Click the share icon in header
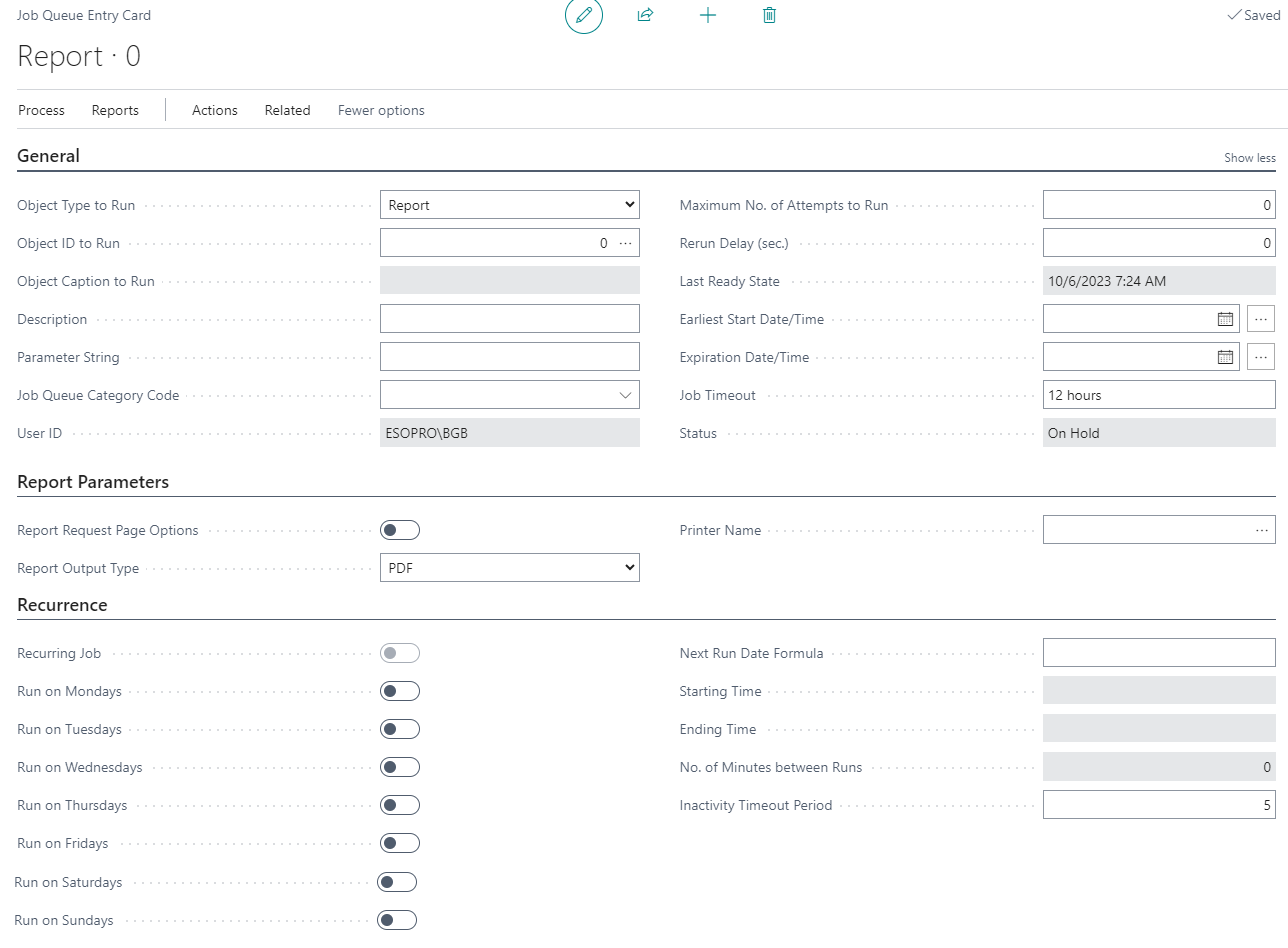This screenshot has height=948, width=1288. click(645, 16)
